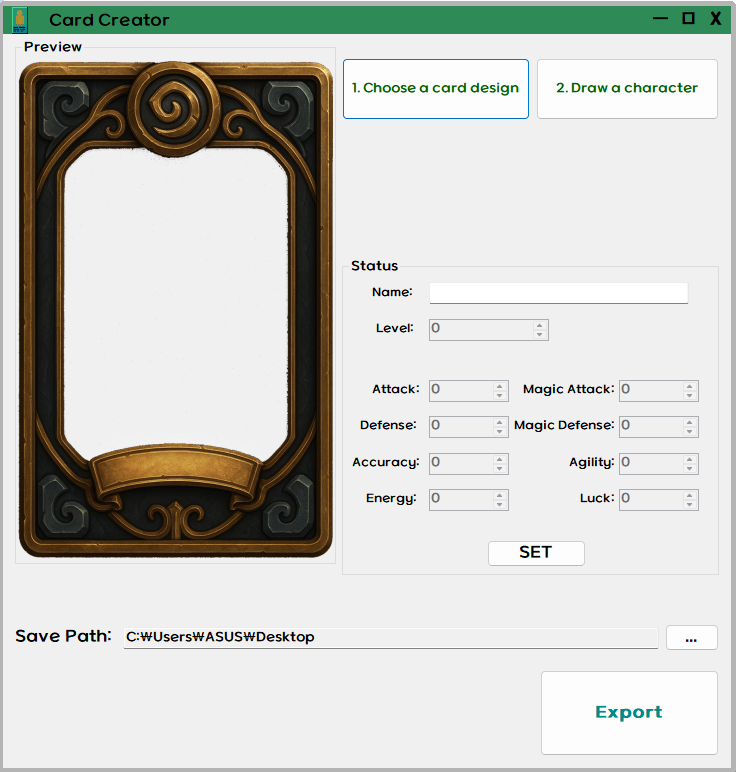The image size is (736, 772).
Task: Click the "1. Choose a card design" button
Action: point(436,89)
